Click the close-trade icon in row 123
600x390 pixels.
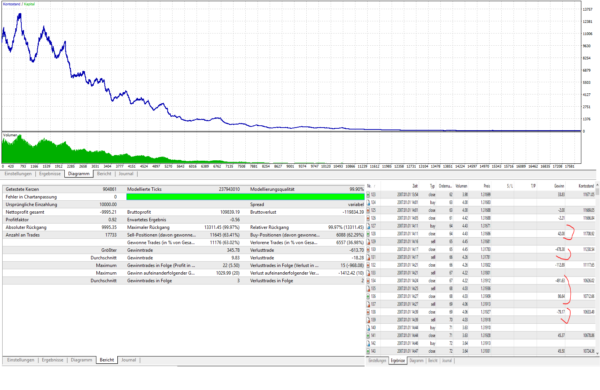click(x=368, y=195)
